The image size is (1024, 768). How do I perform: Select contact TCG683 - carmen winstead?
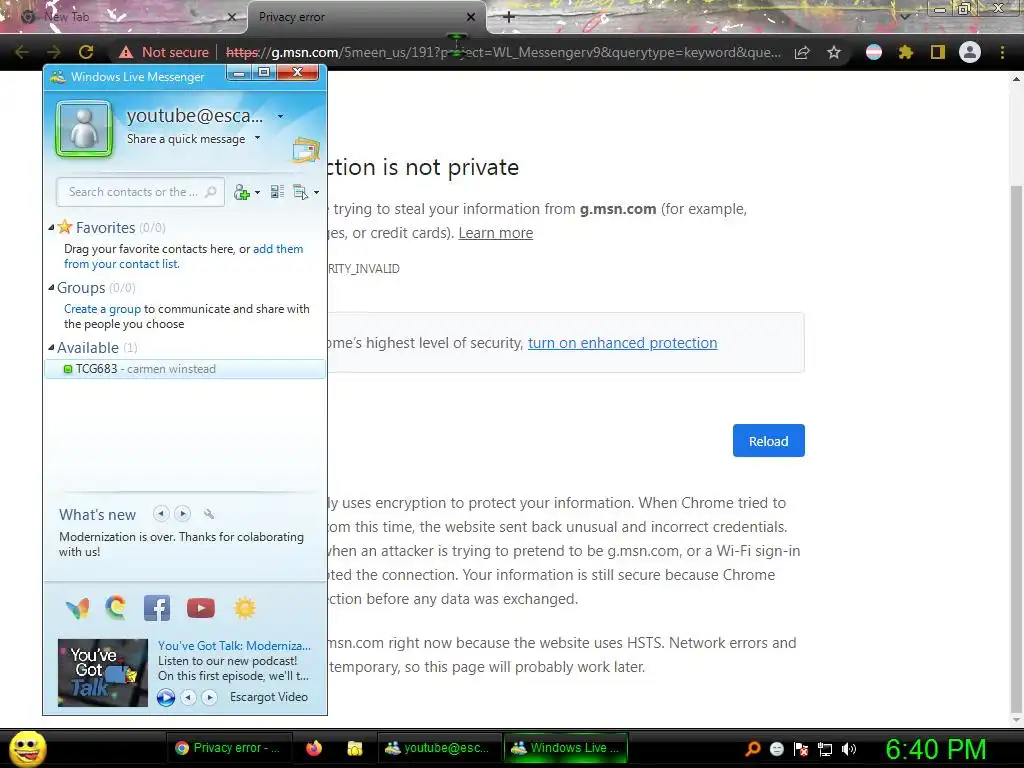point(185,369)
